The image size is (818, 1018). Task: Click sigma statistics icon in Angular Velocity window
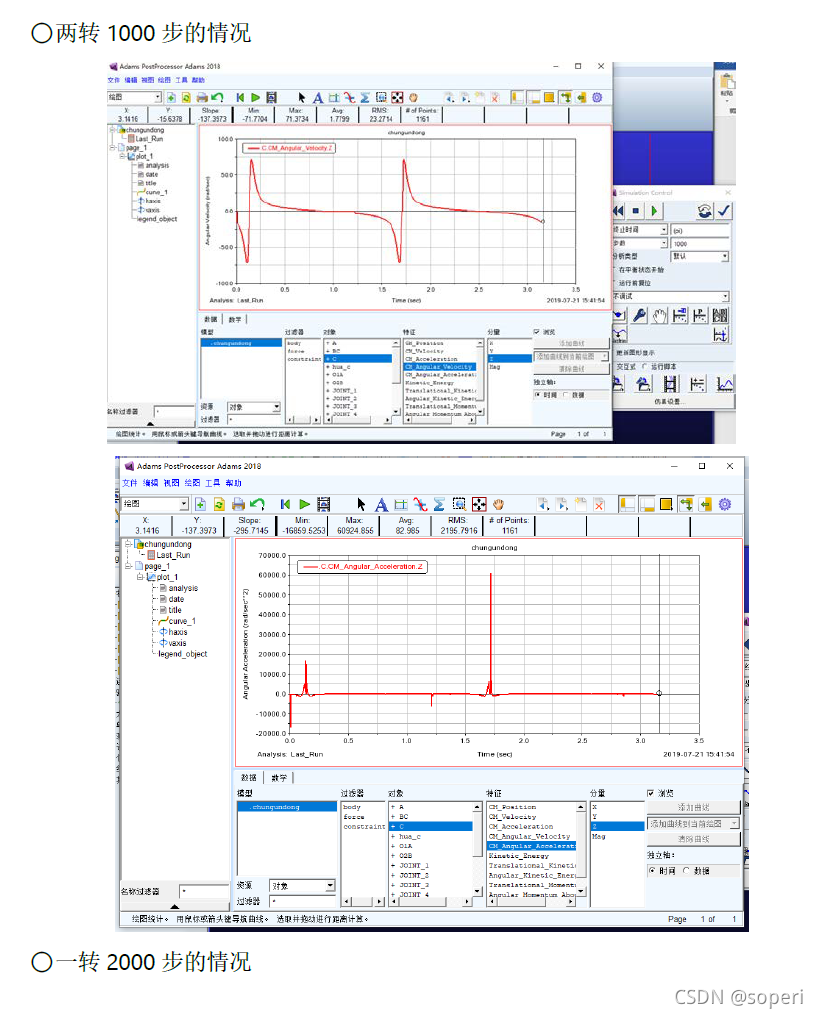pos(365,98)
